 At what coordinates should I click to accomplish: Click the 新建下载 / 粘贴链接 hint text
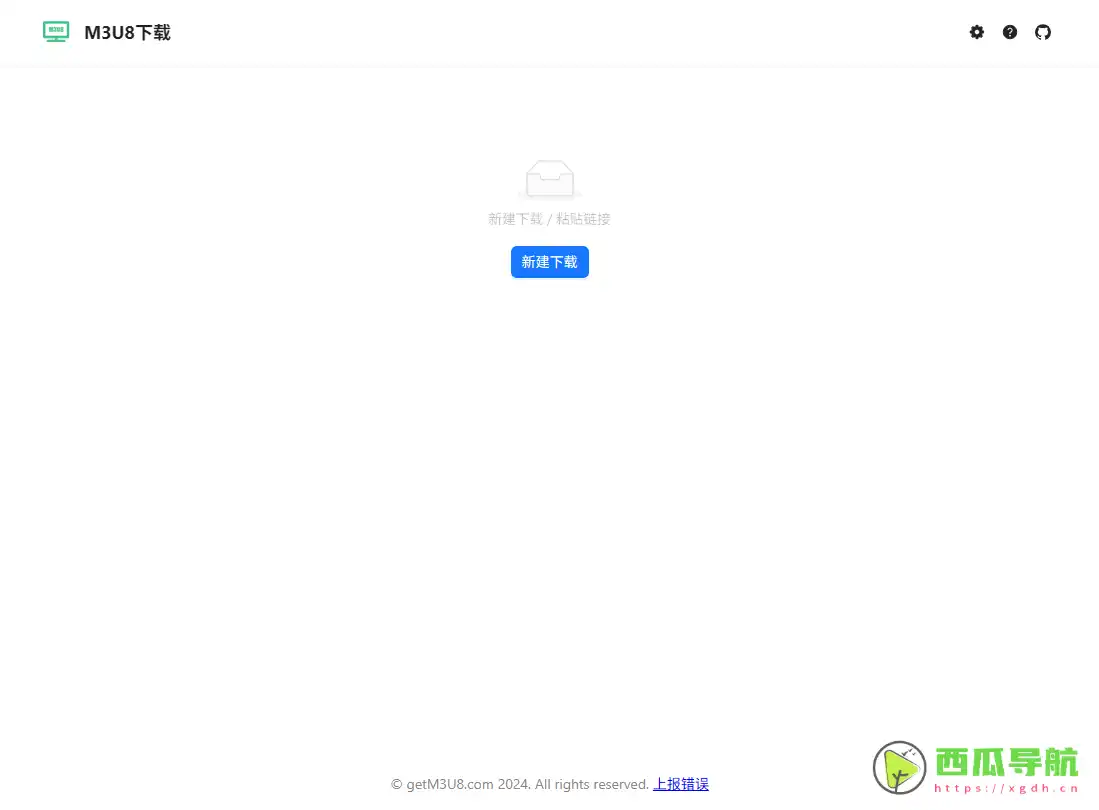coord(549,218)
